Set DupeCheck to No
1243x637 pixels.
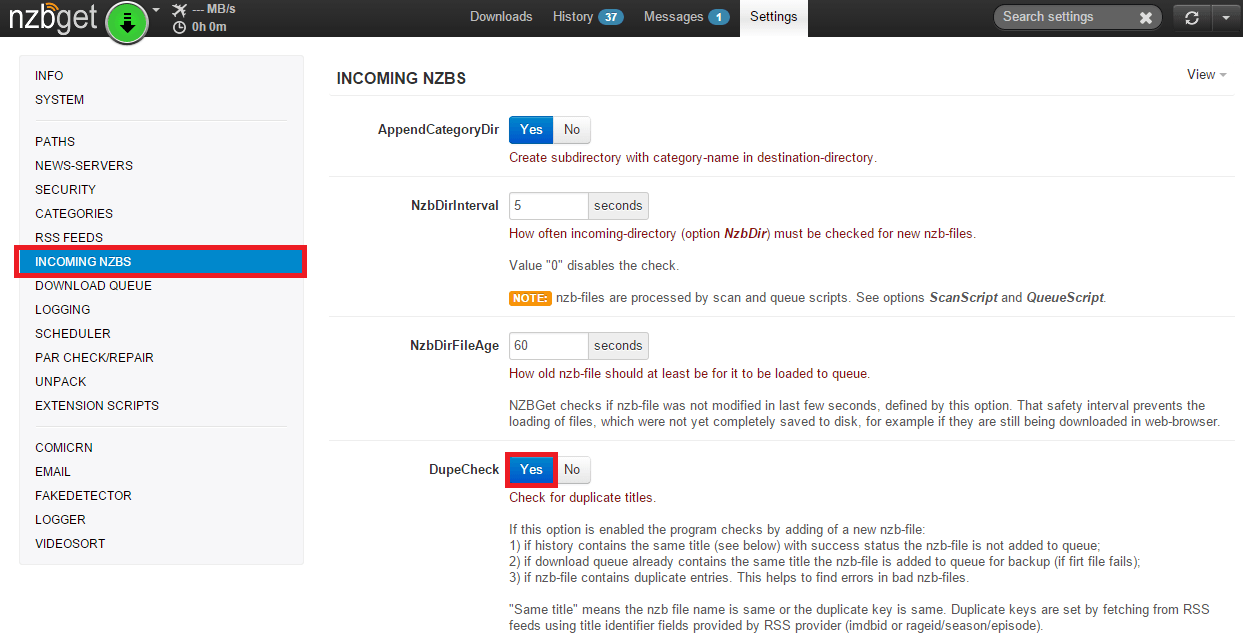pos(572,470)
